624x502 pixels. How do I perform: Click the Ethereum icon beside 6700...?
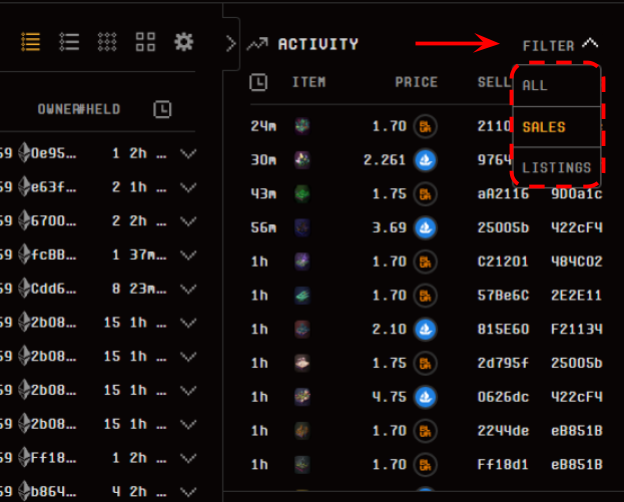coord(24,221)
